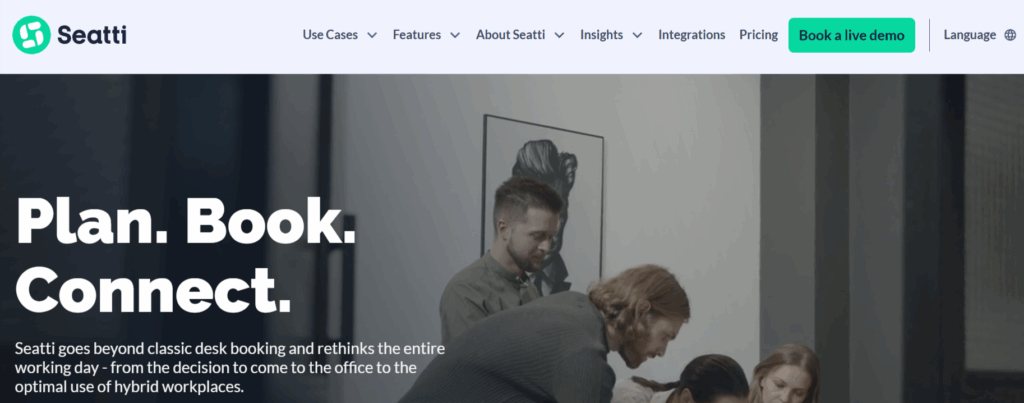The width and height of the screenshot is (1024, 403).
Task: Click the framed portrait in the hero video
Action: coord(542,202)
